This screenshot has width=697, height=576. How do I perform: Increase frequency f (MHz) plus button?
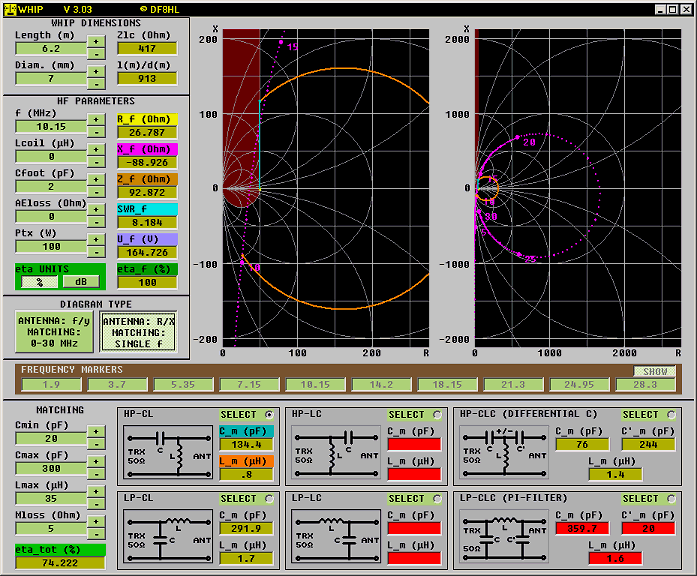95,119
